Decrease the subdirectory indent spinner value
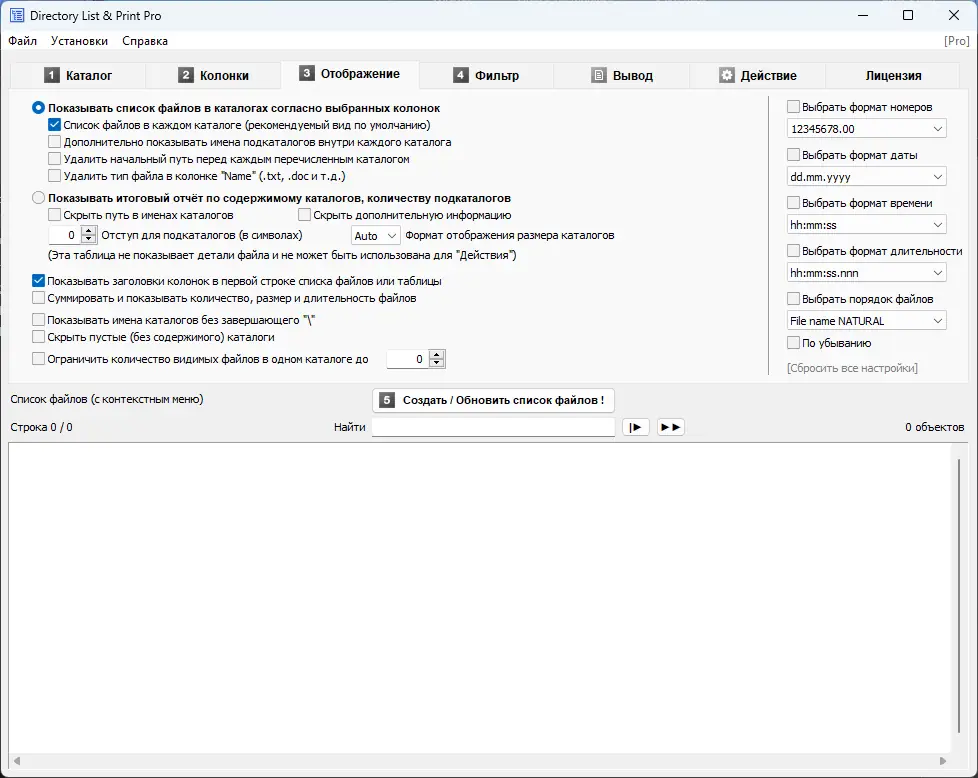This screenshot has width=978, height=778. [x=89, y=240]
